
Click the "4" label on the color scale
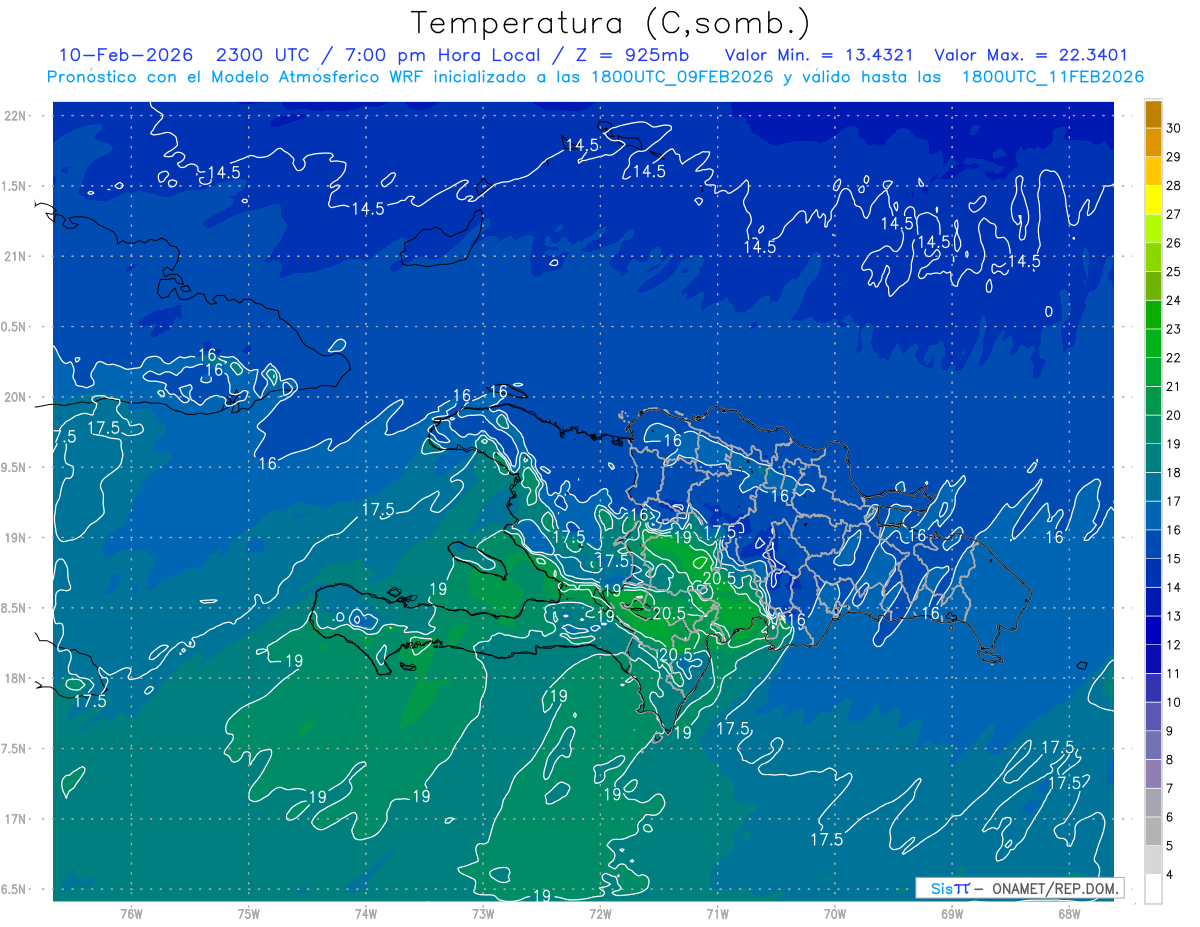(1170, 875)
